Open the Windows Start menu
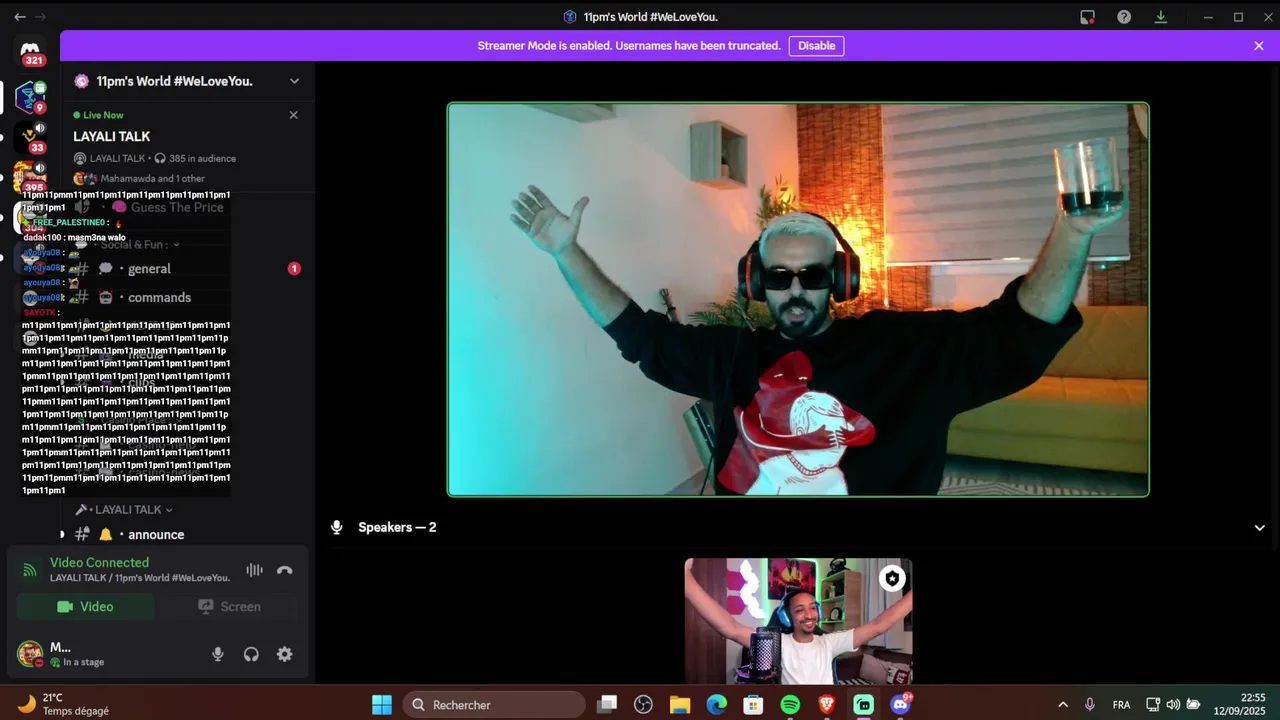This screenshot has height=720, width=1280. tap(382, 705)
